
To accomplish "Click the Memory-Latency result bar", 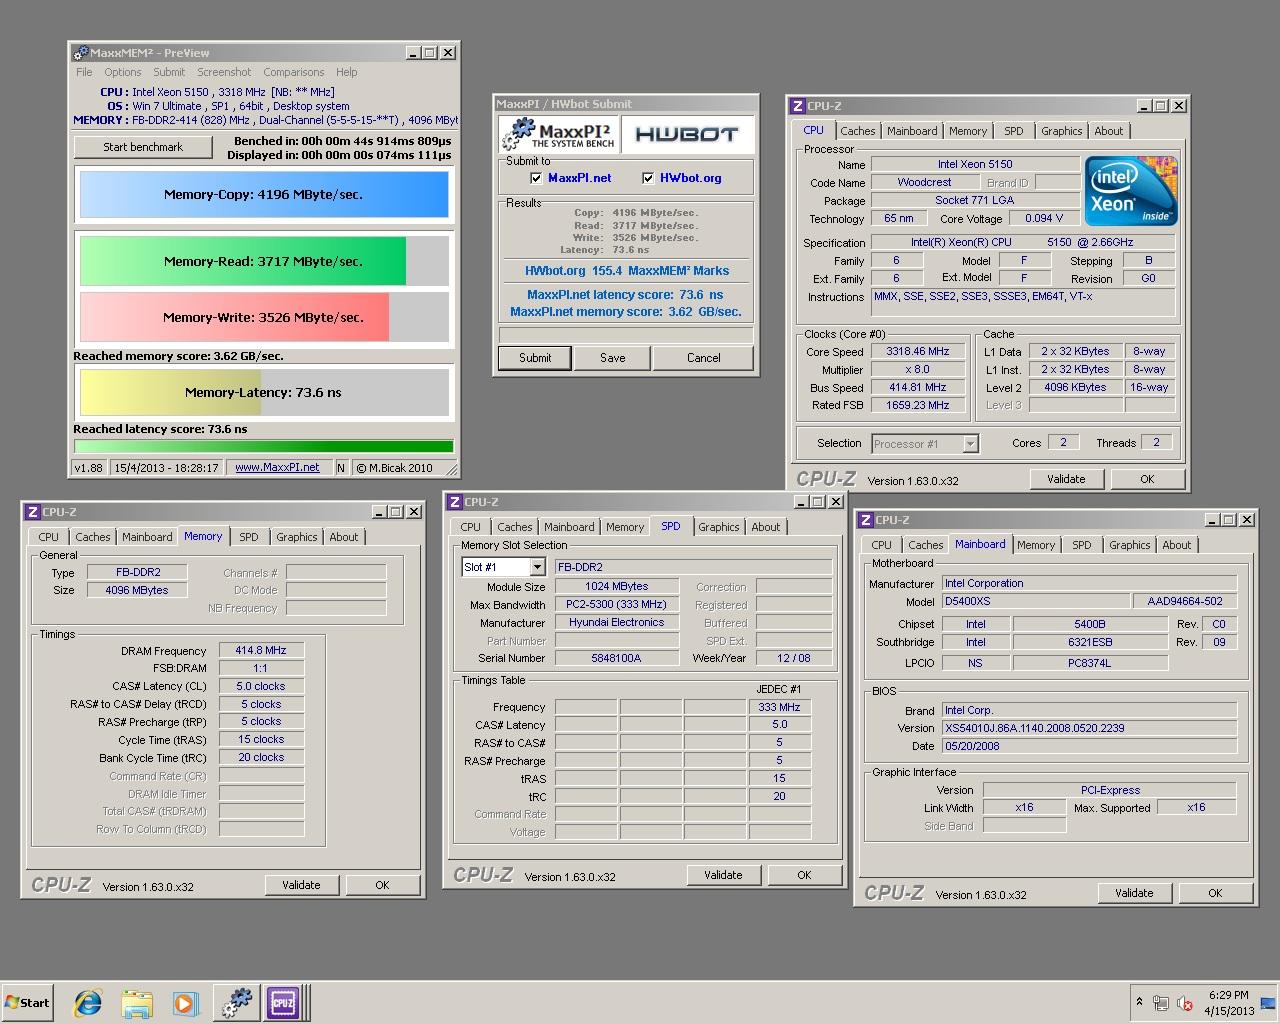I will (x=264, y=392).
